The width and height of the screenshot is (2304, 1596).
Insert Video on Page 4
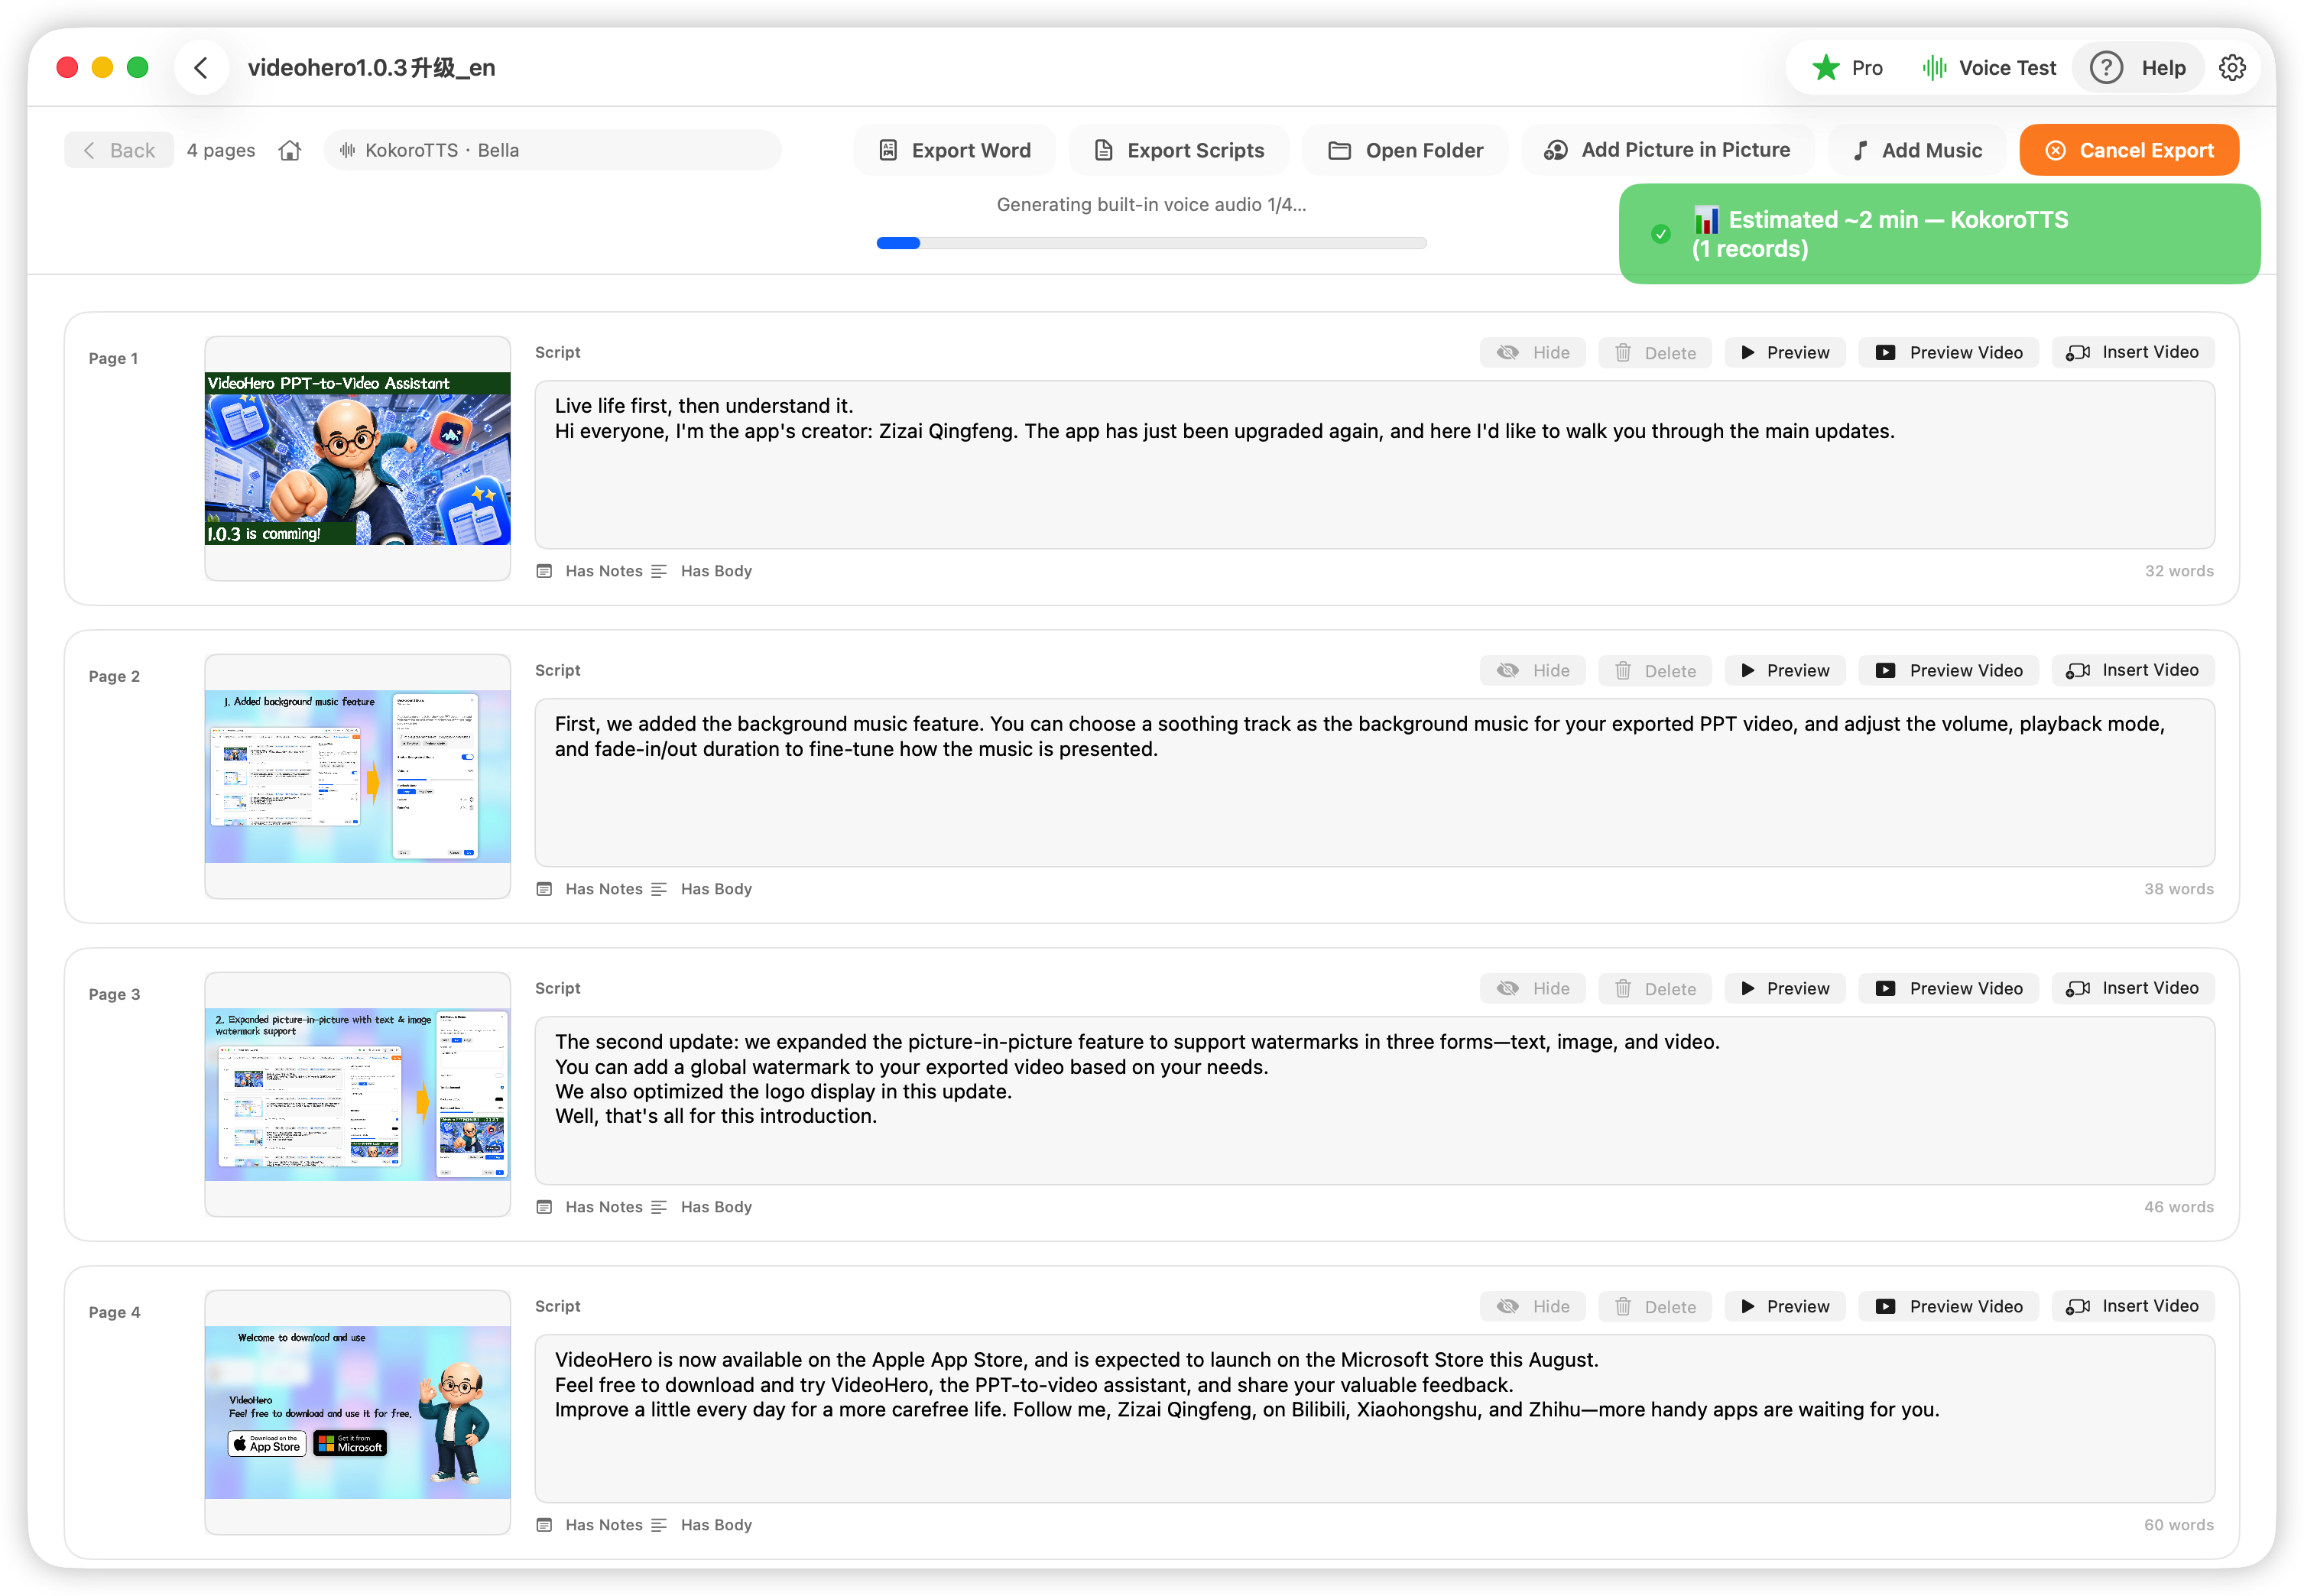click(2133, 1306)
